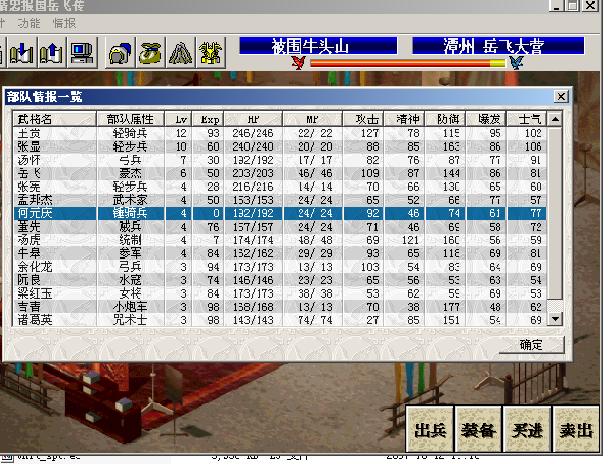Open the 情报 menu
The image size is (616, 464).
coord(64,22)
